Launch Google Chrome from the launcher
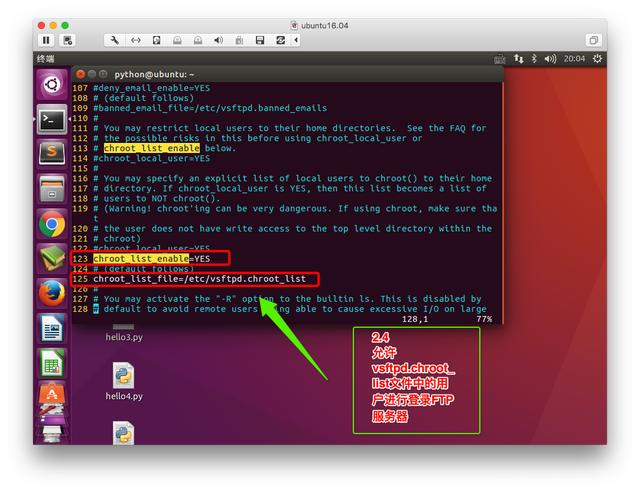 tap(52, 224)
